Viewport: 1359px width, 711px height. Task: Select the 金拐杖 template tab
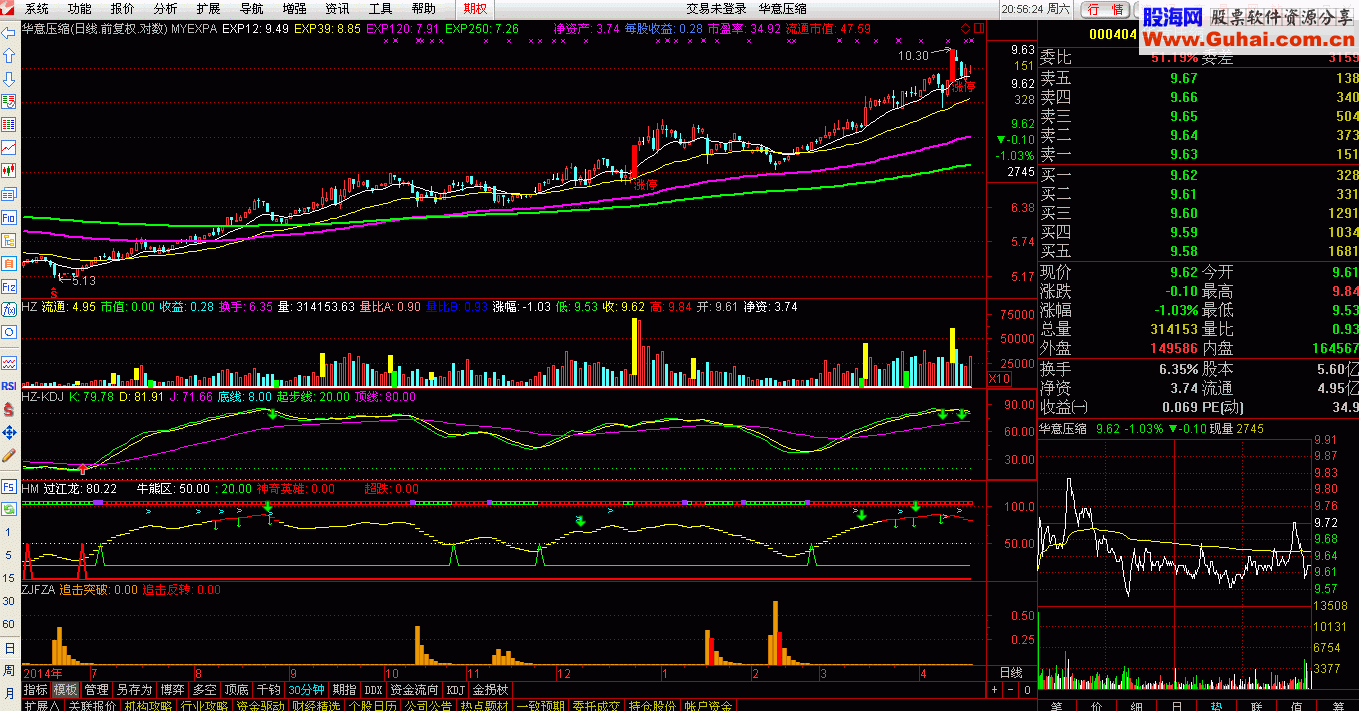490,690
